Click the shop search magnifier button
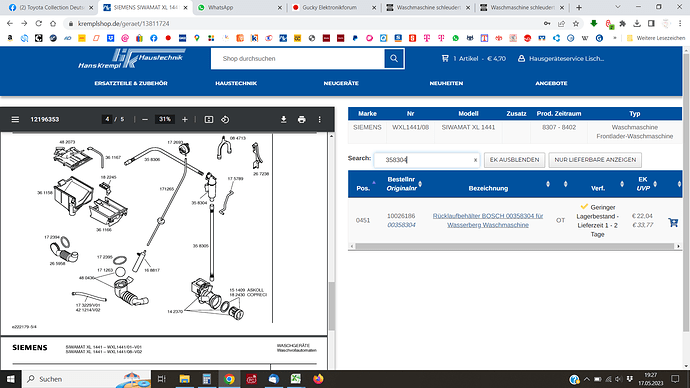690x388 pixels. pyautogui.click(x=394, y=59)
